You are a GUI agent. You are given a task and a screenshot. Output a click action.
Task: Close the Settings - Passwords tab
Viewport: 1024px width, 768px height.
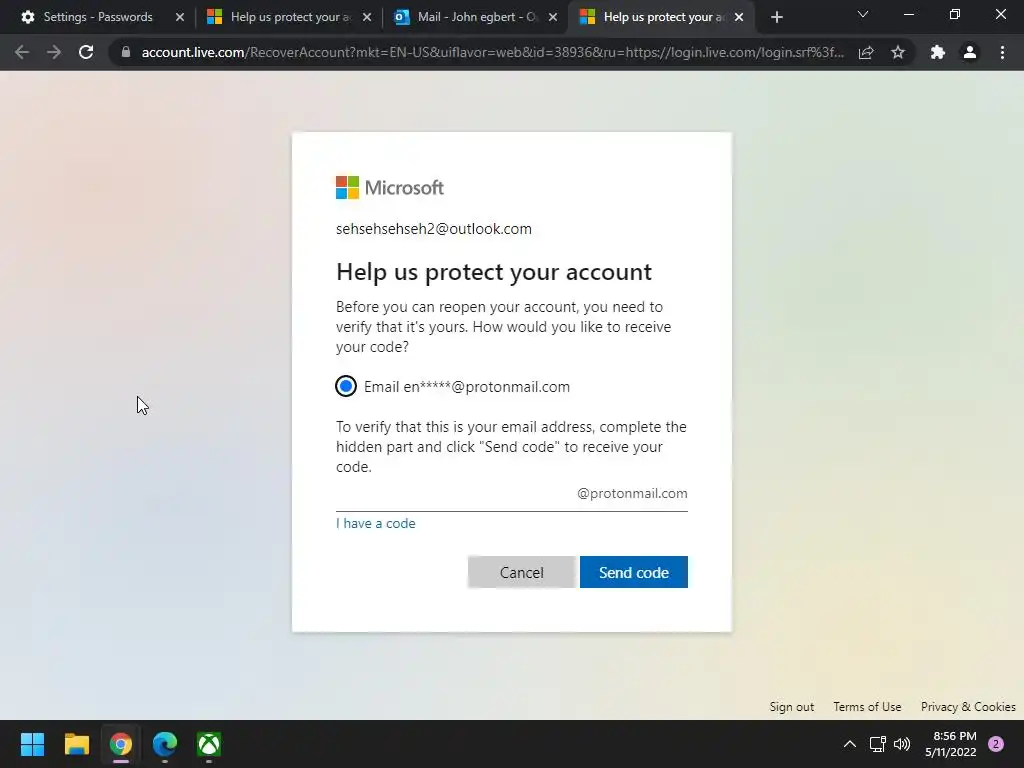(x=180, y=17)
